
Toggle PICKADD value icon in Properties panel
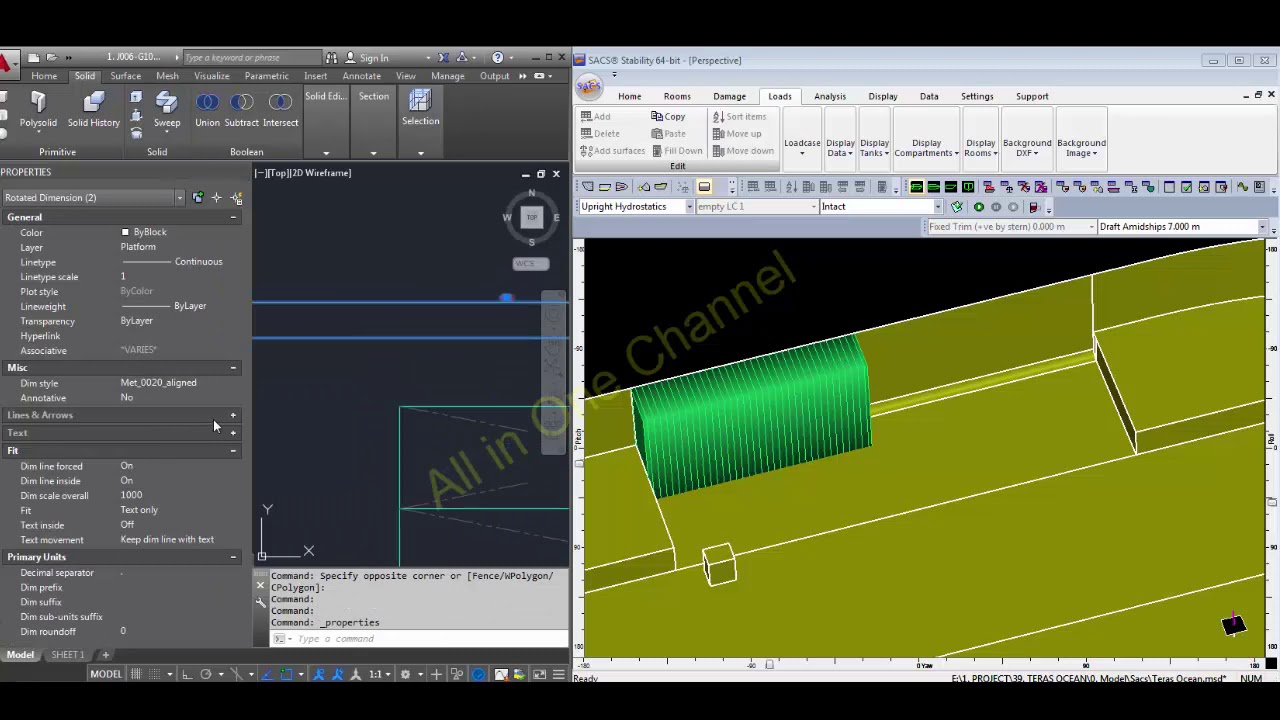point(198,198)
